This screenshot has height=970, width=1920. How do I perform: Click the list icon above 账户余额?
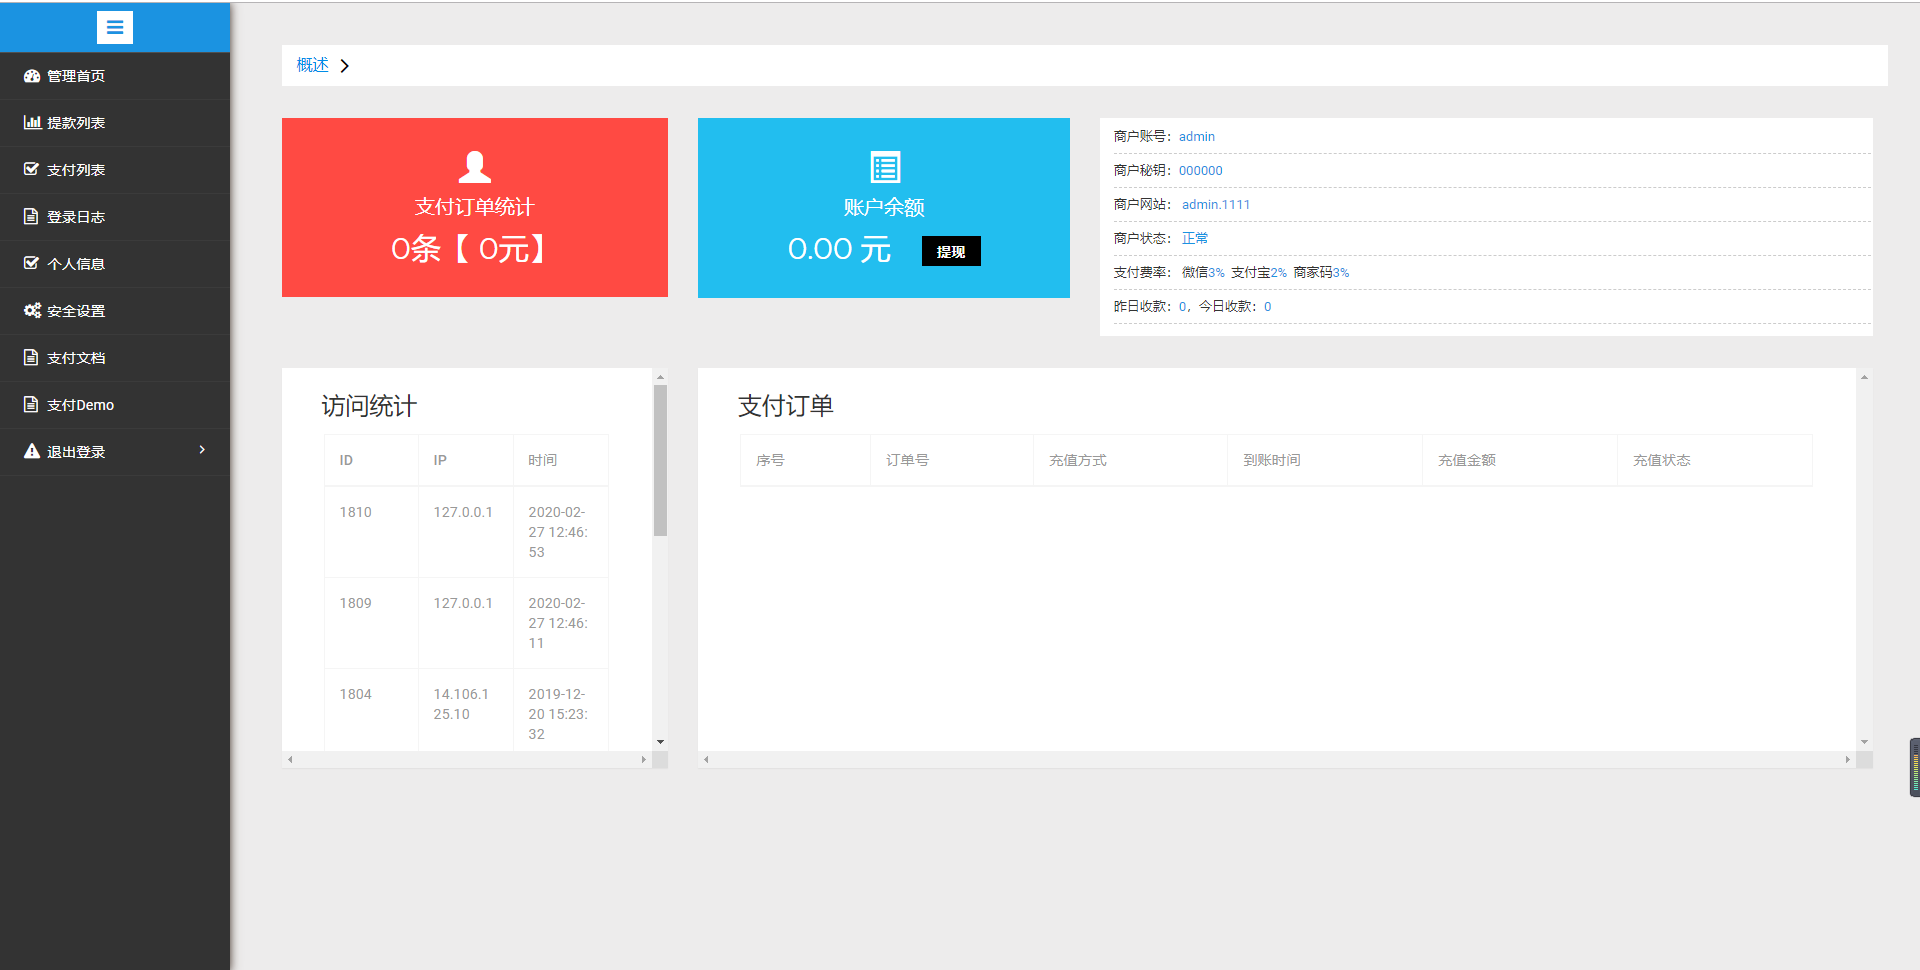coord(885,167)
